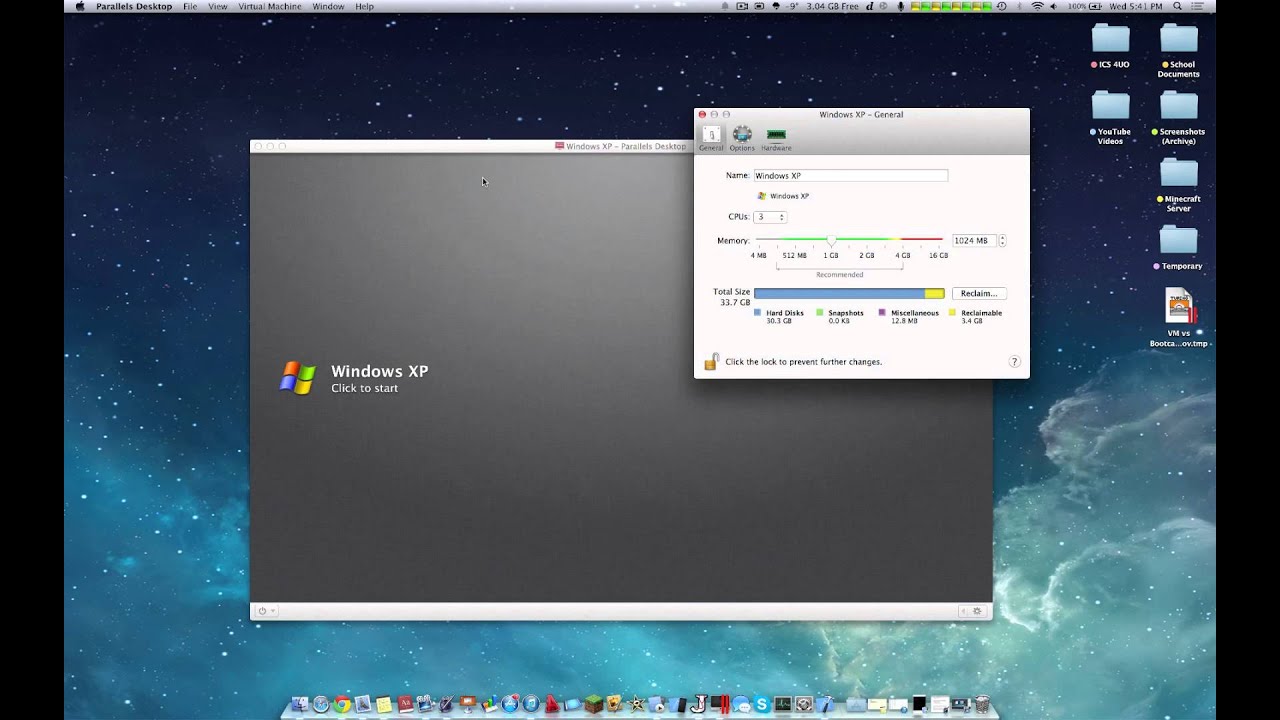Viewport: 1280px width, 720px height.
Task: Click Parallels Desktop icon in dock
Action: coord(720,704)
